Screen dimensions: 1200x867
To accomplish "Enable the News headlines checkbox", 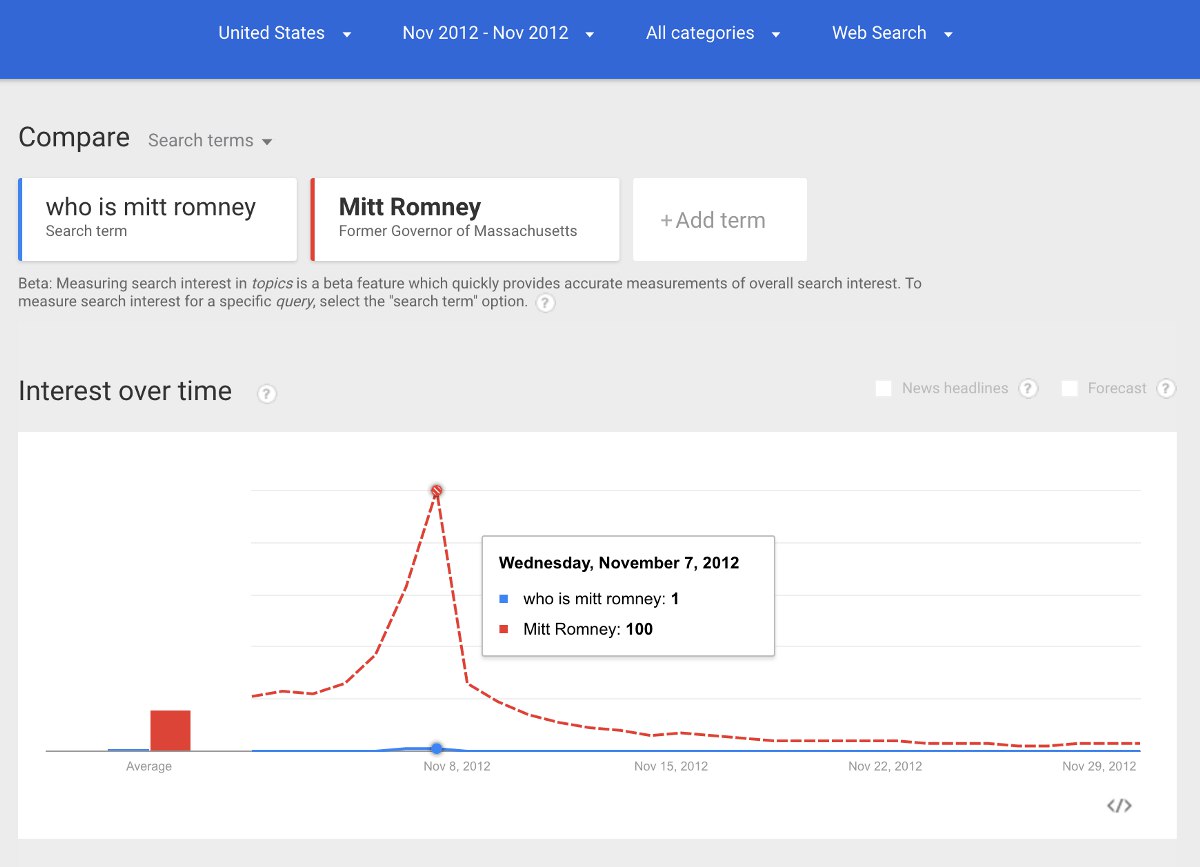I will [883, 388].
